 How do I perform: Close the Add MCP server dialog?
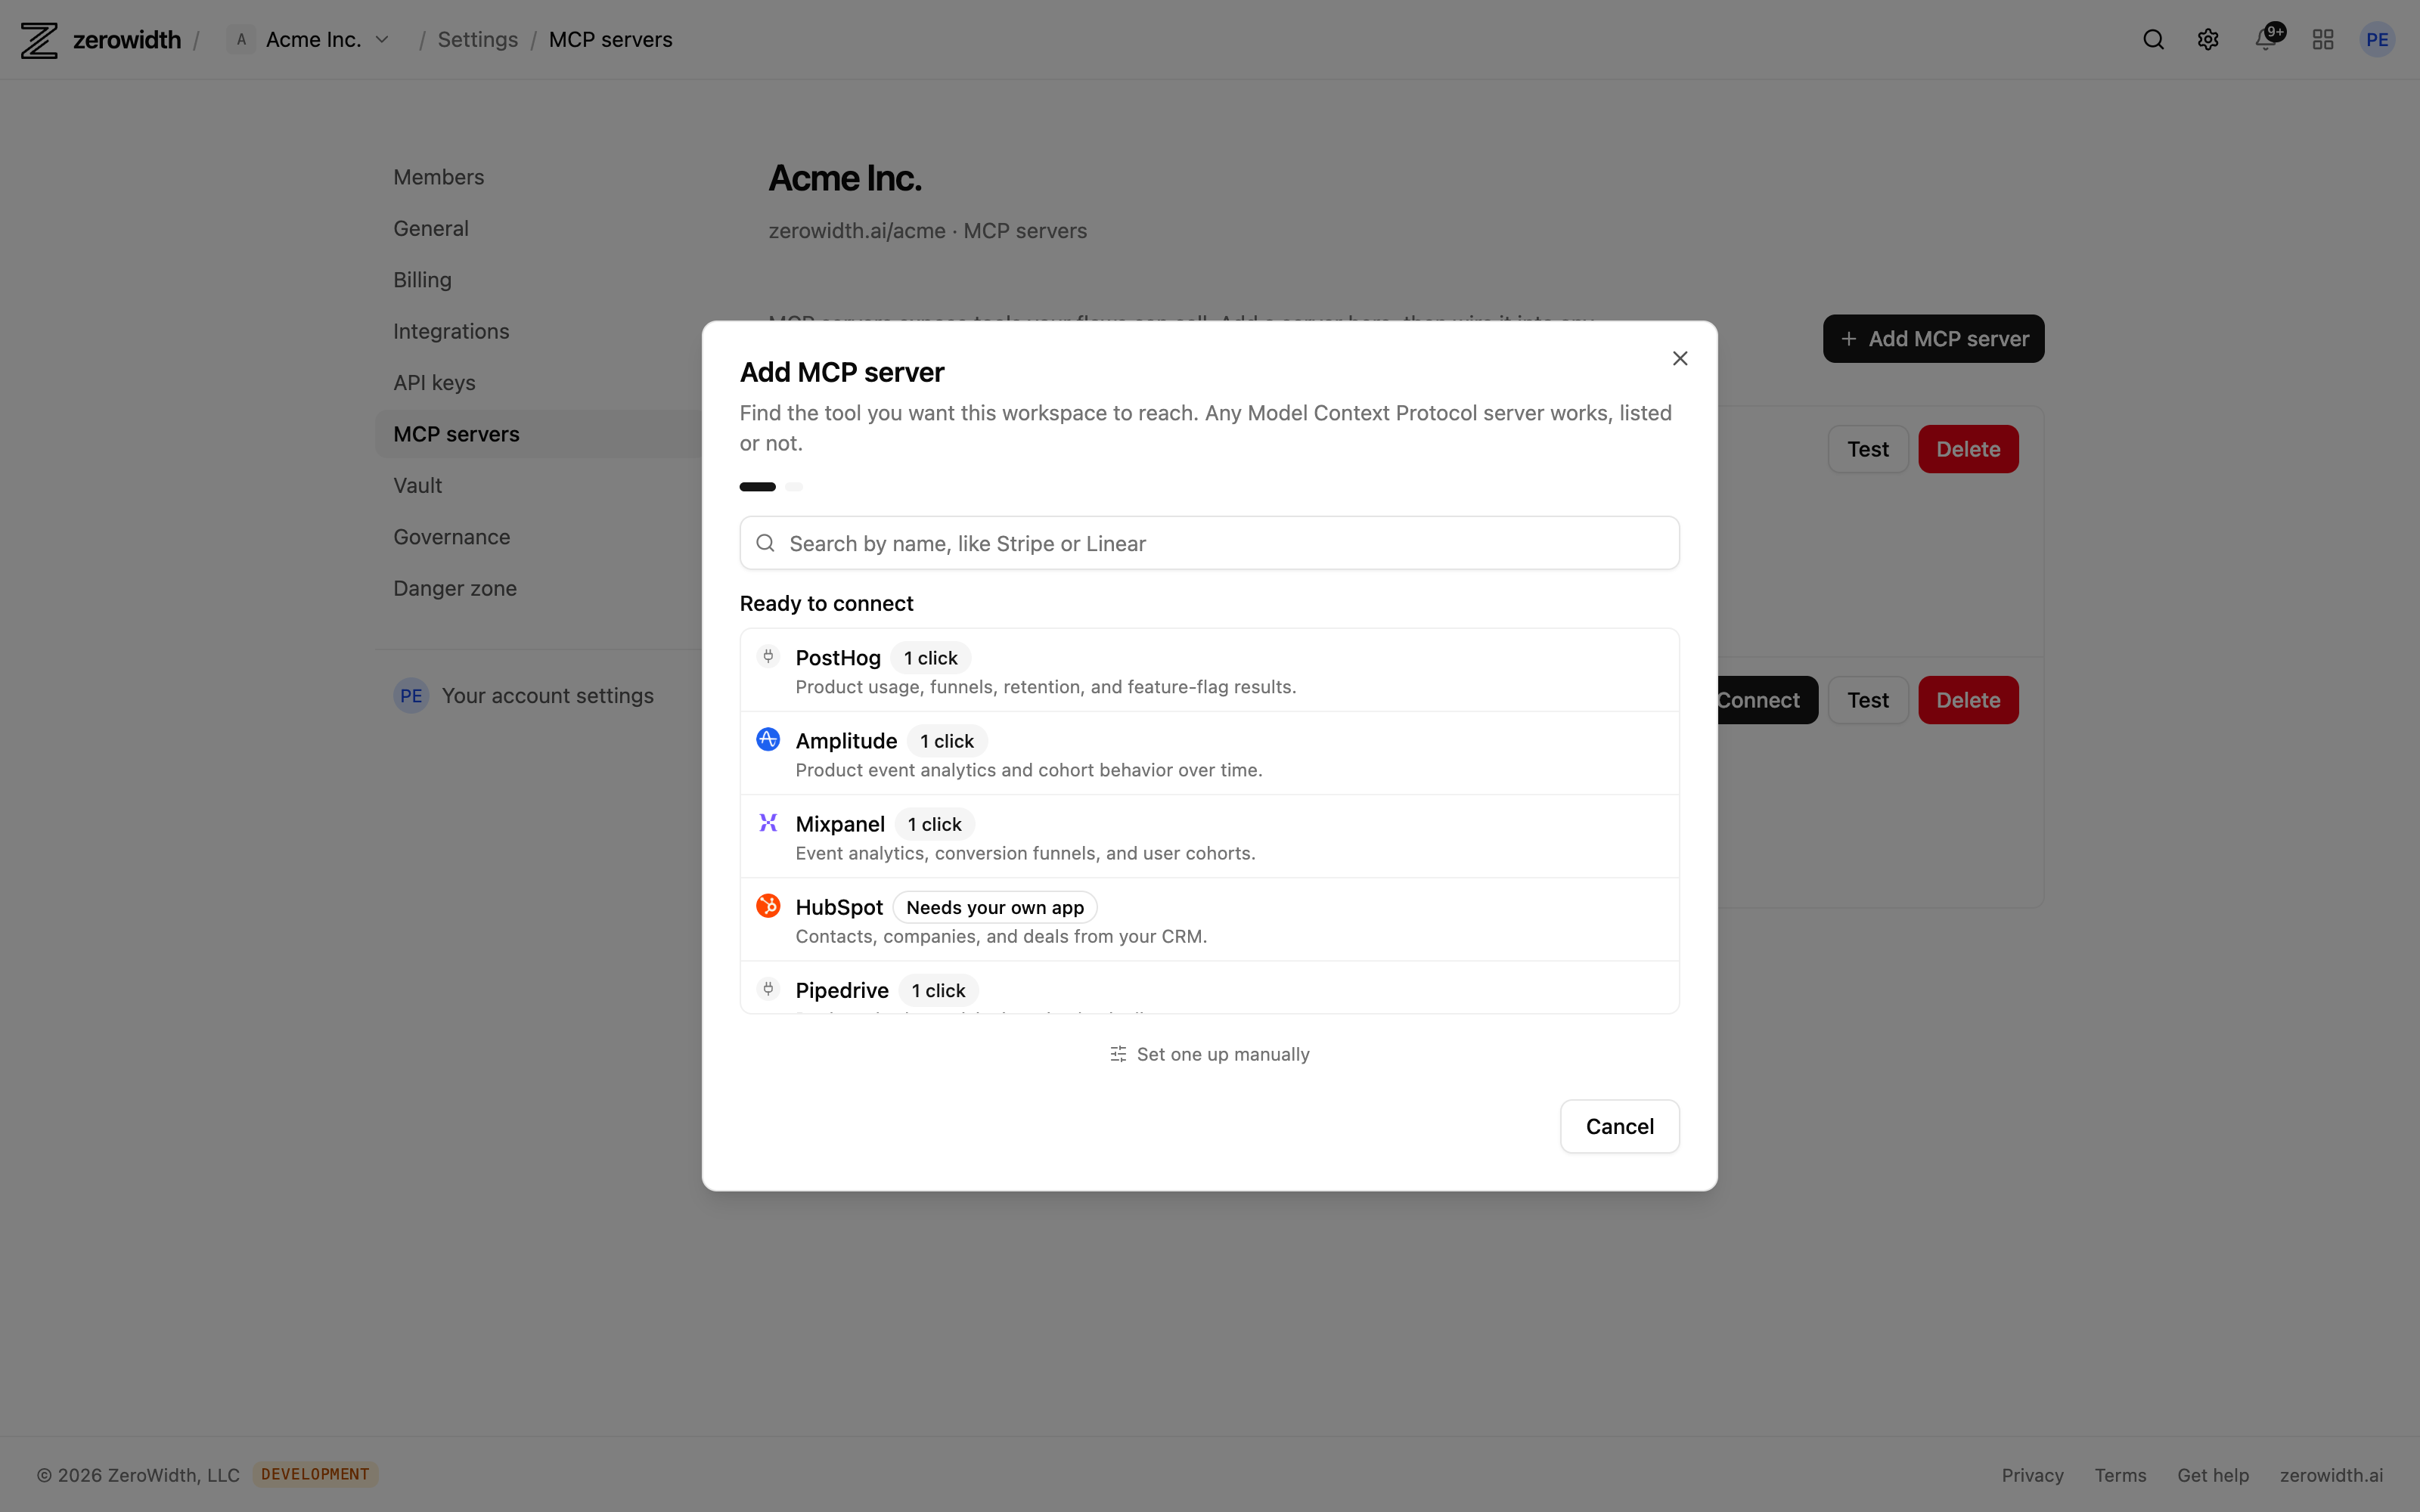[1680, 358]
